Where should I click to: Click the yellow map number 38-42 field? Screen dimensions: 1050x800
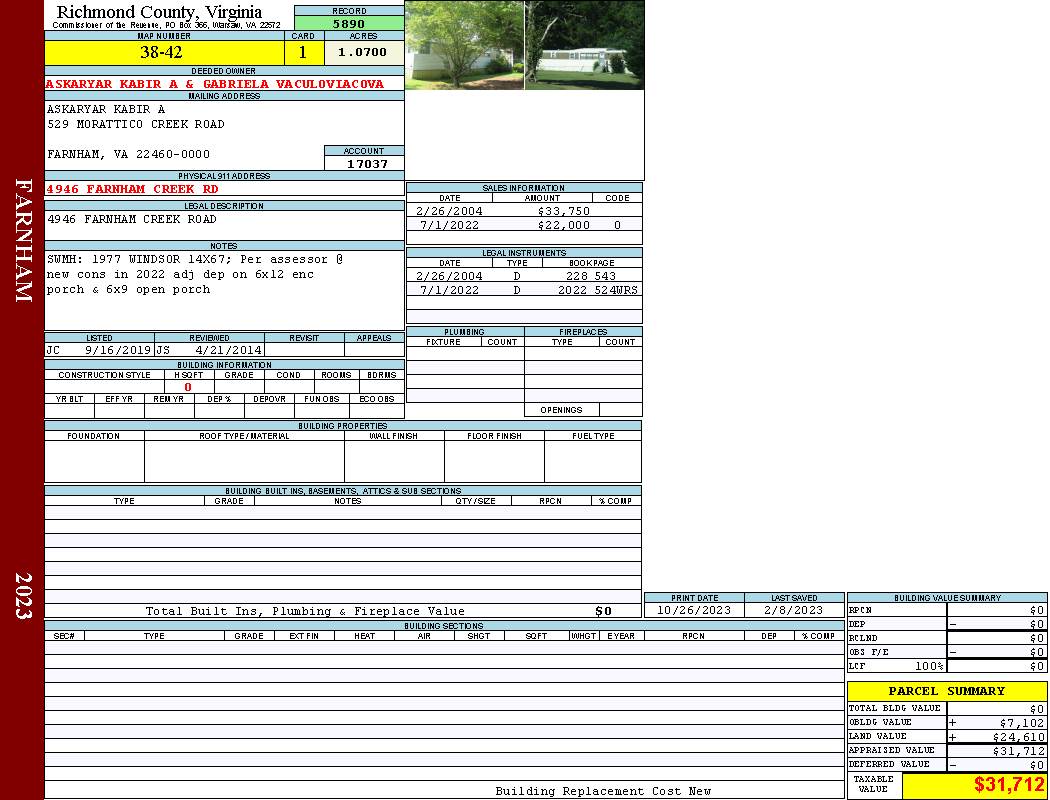[161, 52]
